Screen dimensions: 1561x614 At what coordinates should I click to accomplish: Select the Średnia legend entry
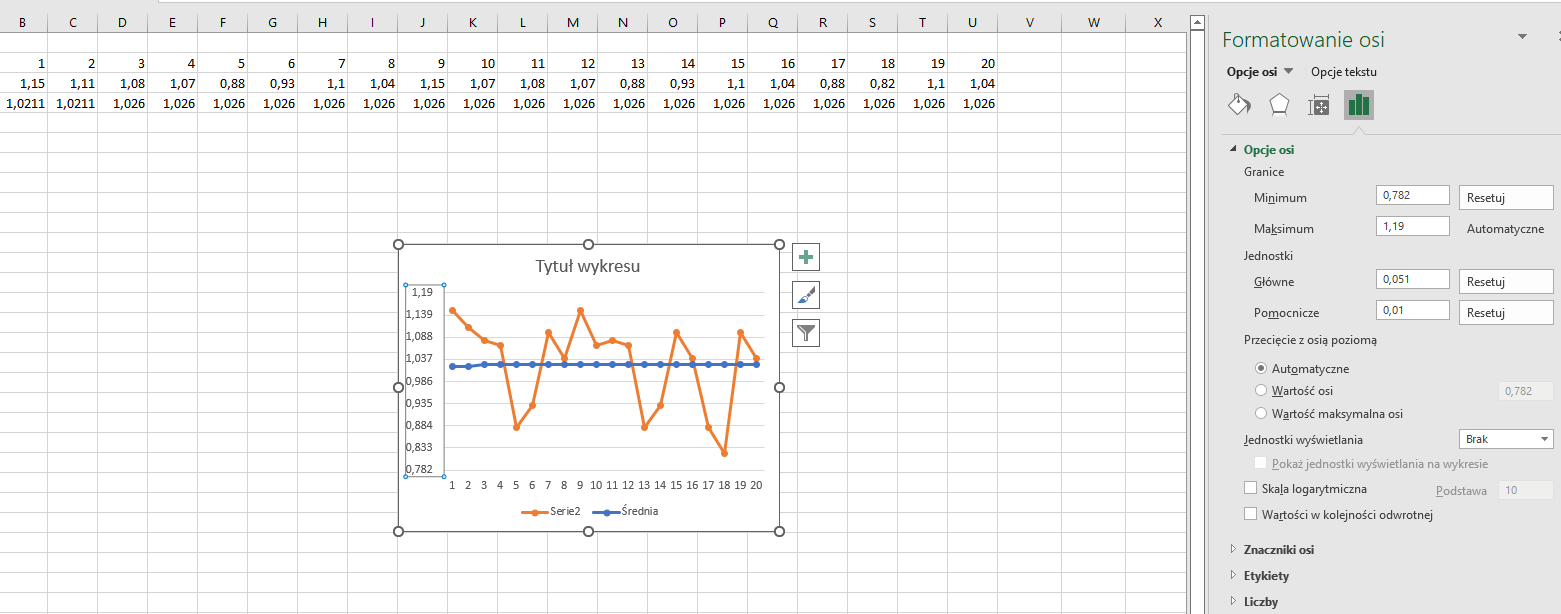coord(625,511)
